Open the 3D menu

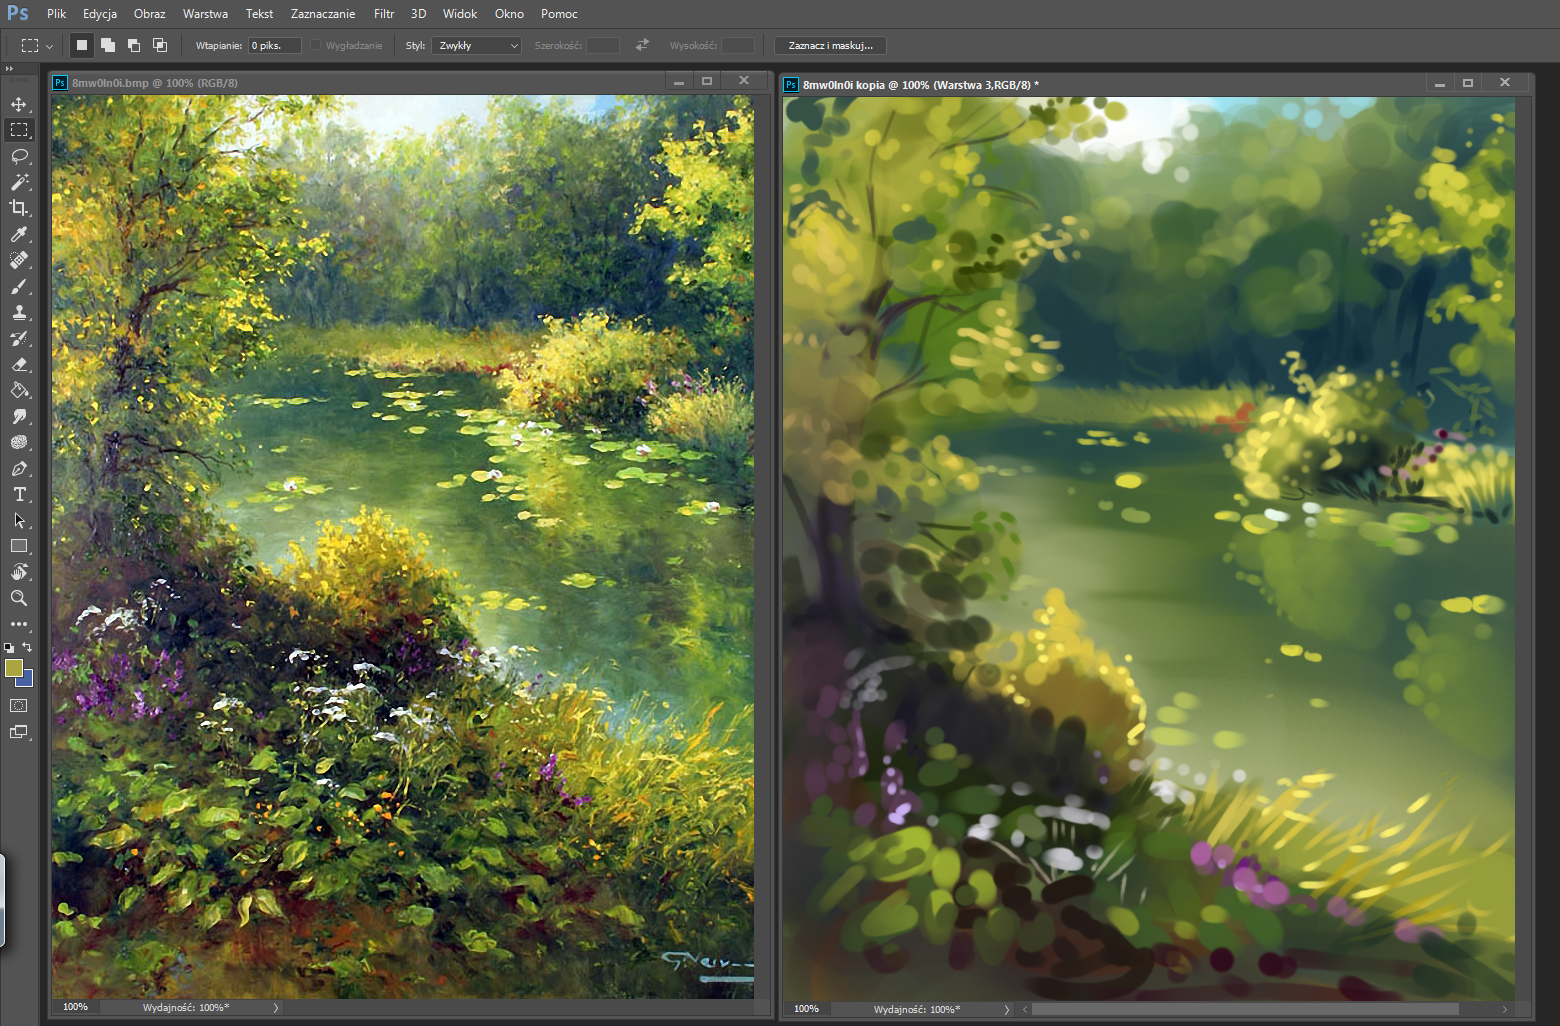pyautogui.click(x=418, y=14)
